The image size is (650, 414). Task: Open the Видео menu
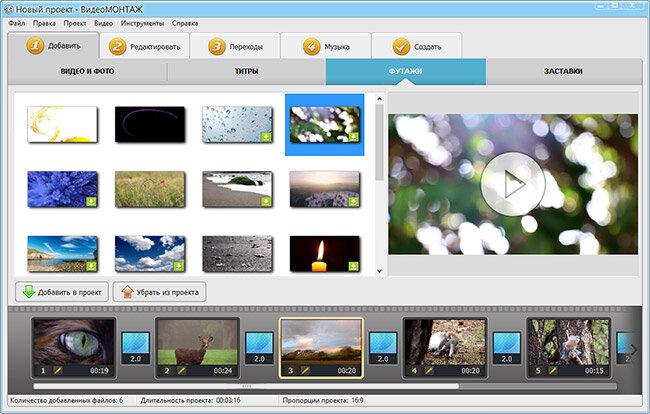[x=103, y=23]
